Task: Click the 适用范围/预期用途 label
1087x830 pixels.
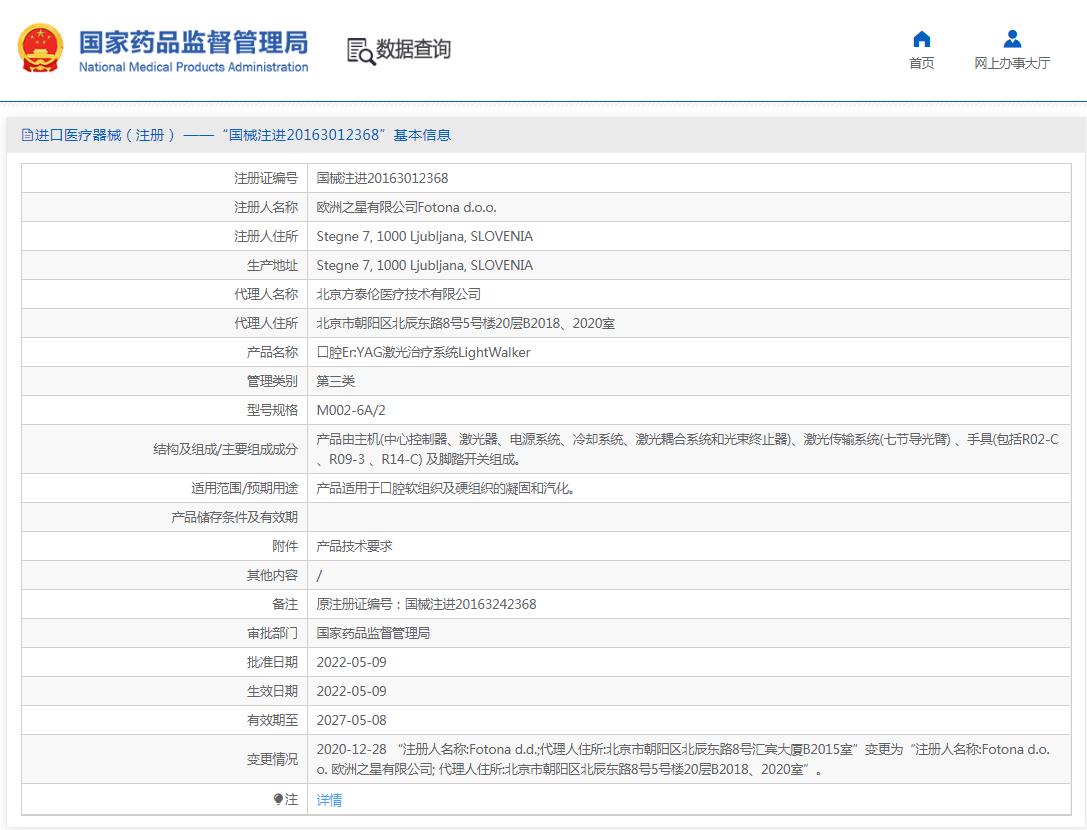Action: [x=245, y=488]
